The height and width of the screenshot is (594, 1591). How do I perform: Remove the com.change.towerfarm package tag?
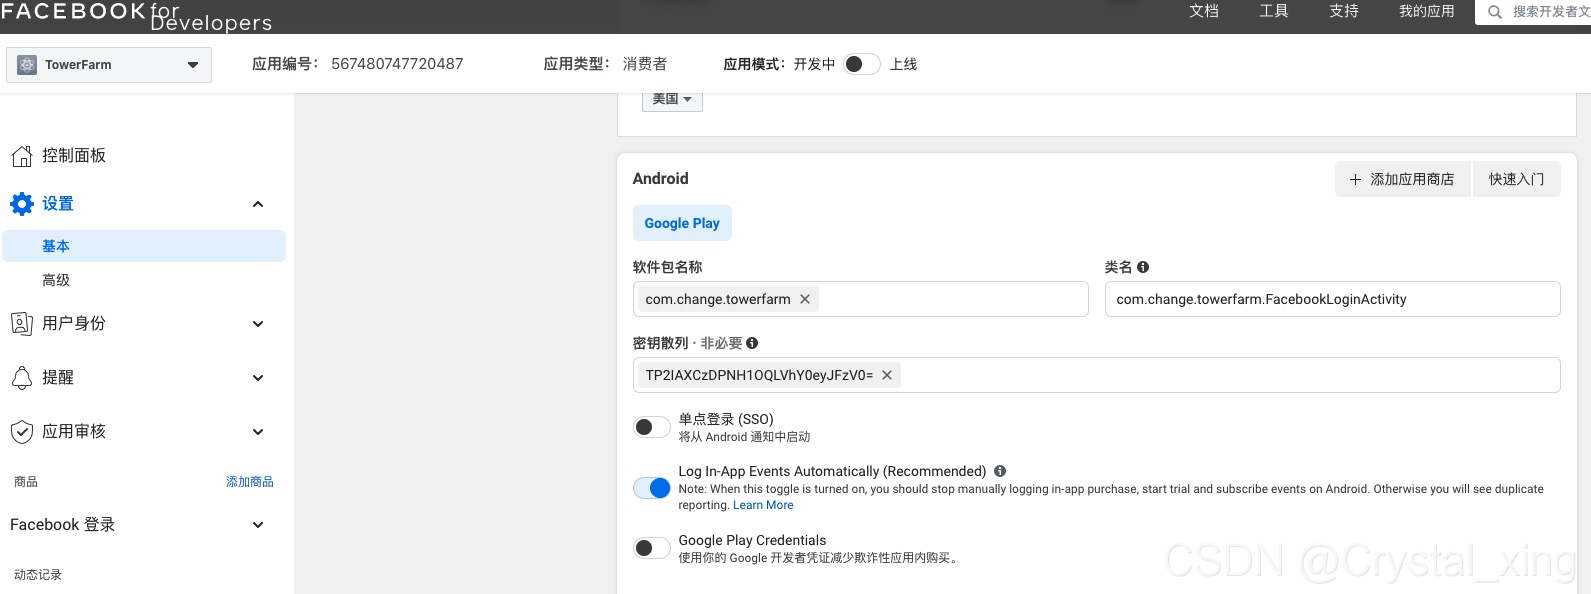point(805,299)
